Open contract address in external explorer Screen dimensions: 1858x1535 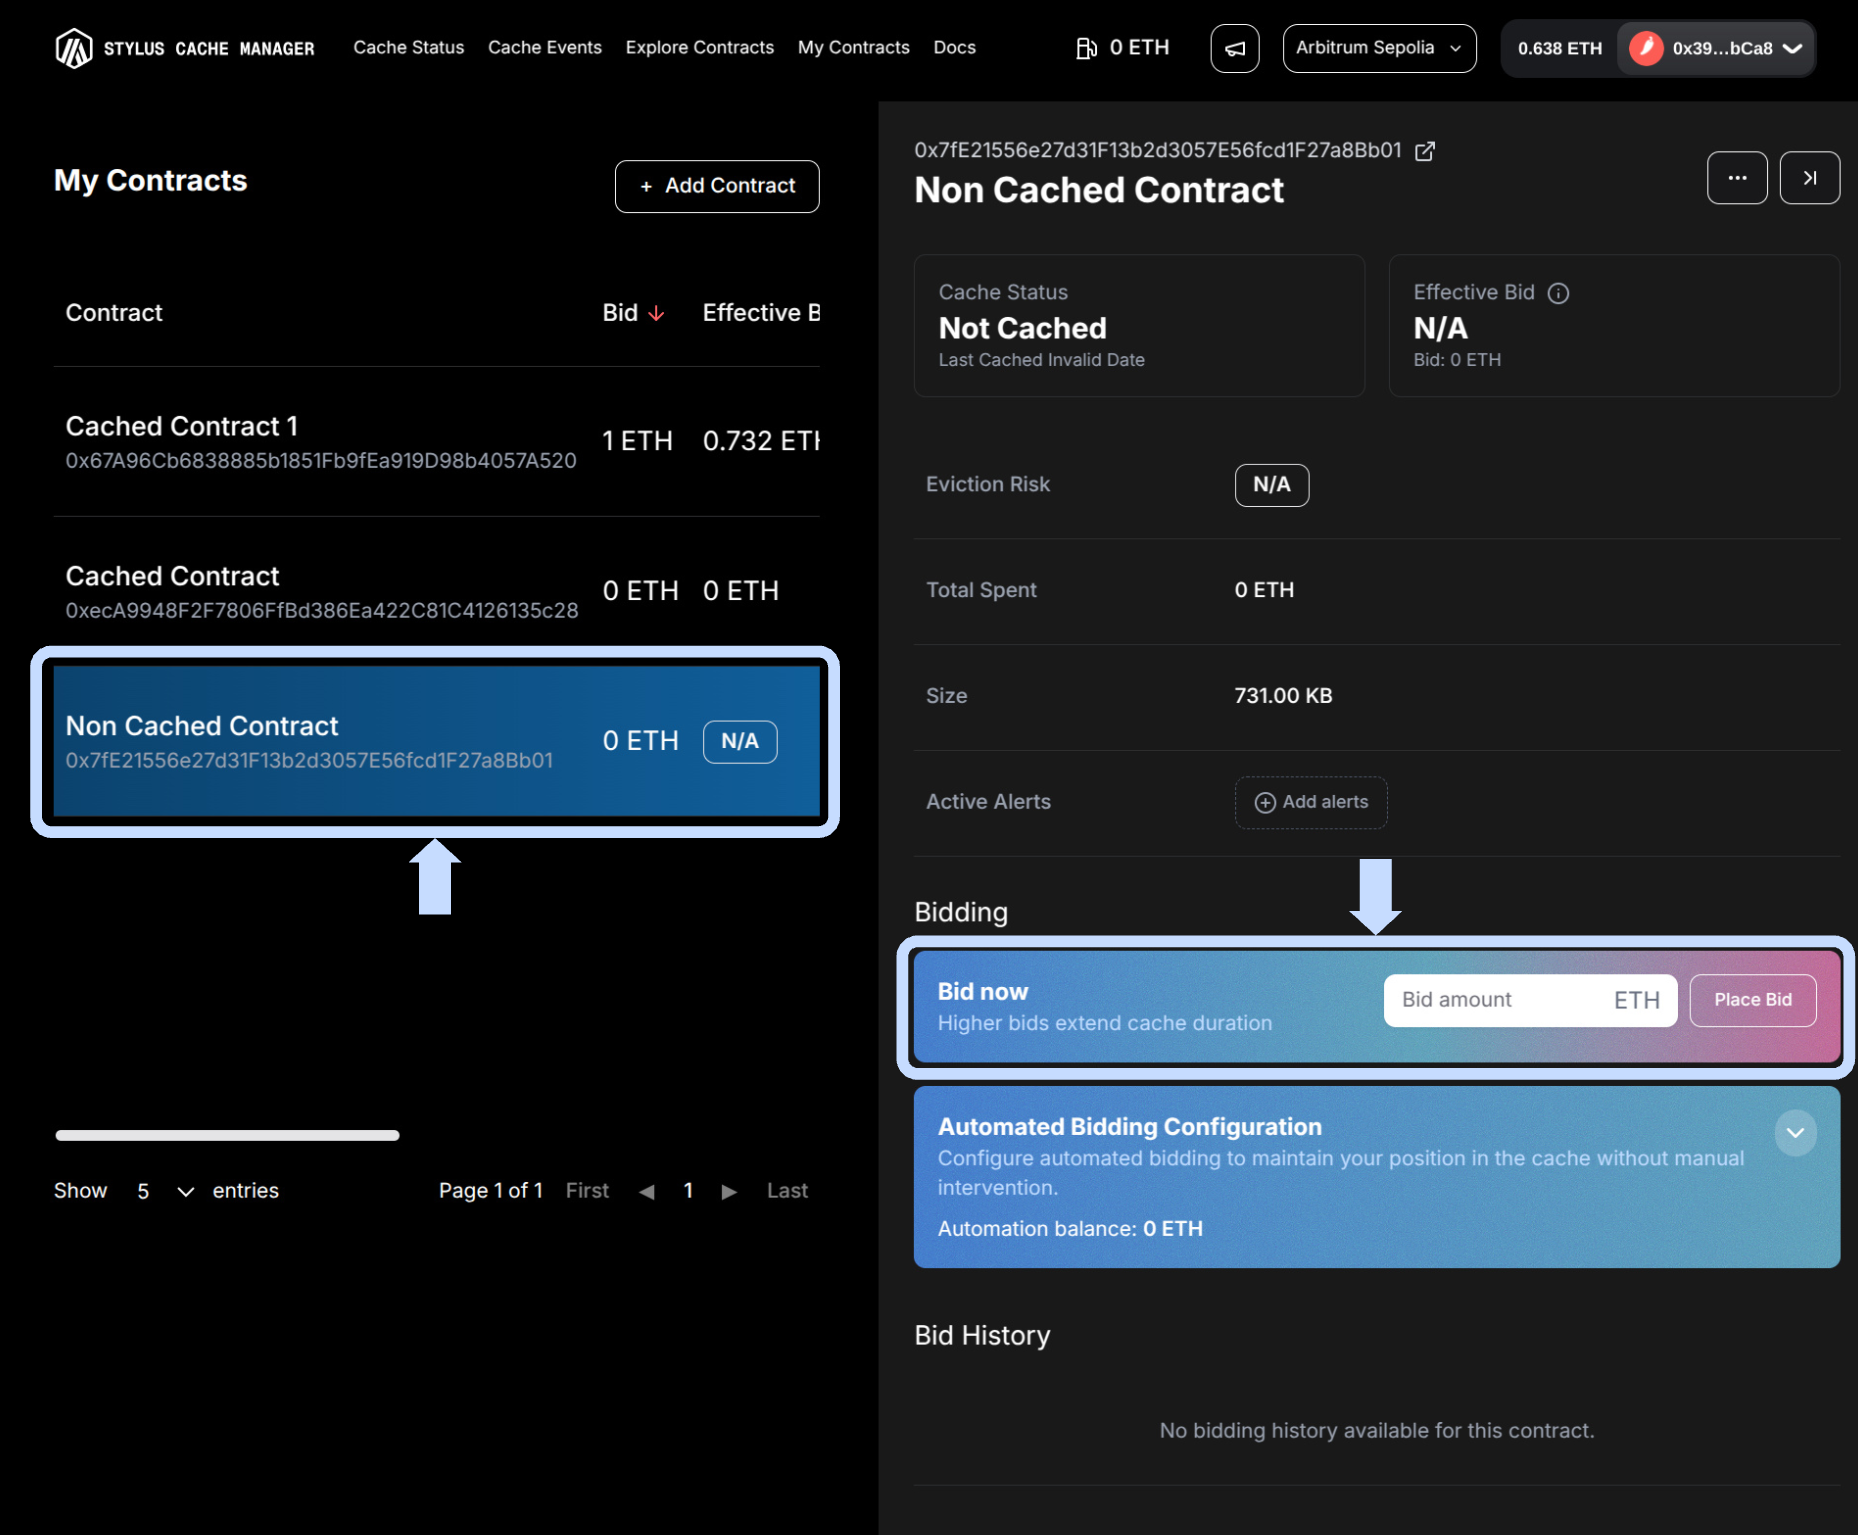(1425, 151)
